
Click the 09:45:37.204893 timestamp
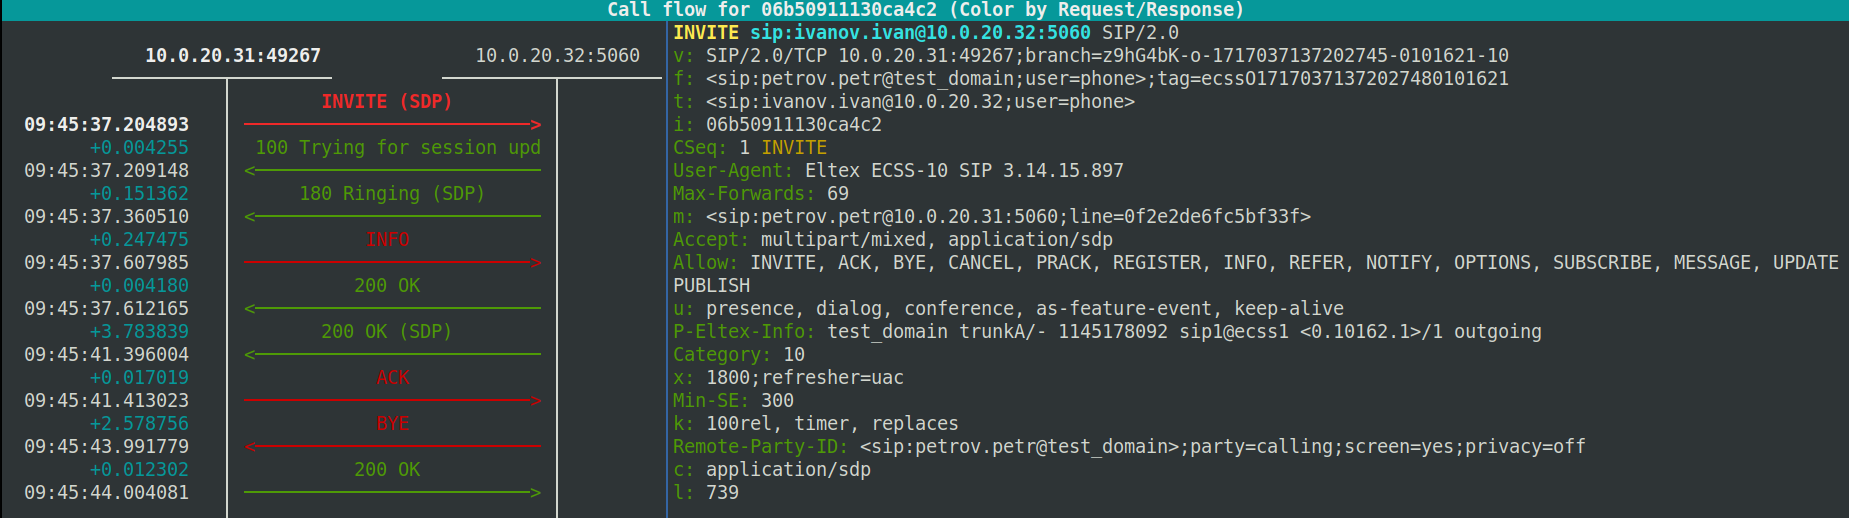106,125
